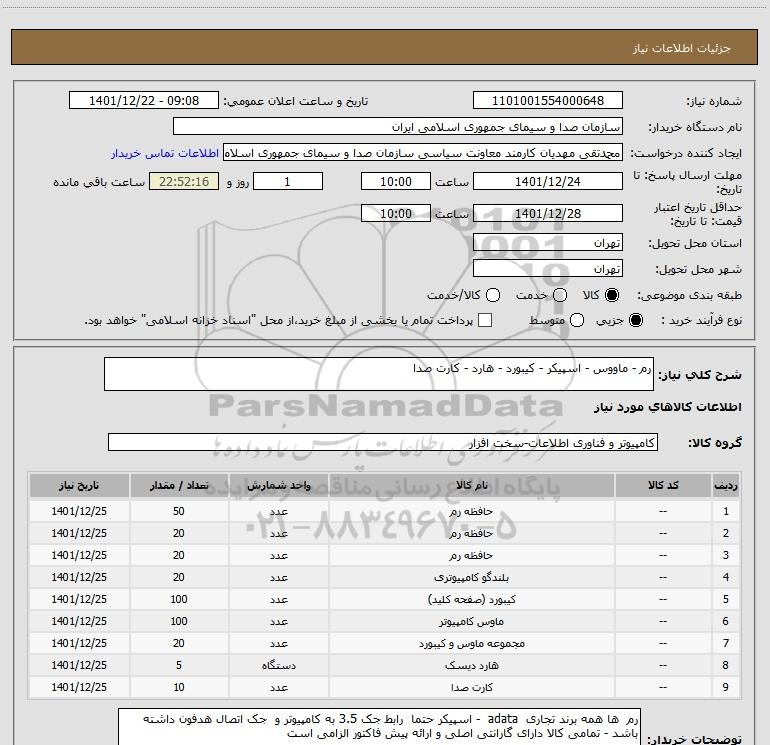
Task: Click the بلندگو کامپیوتری item name
Action: point(471,577)
